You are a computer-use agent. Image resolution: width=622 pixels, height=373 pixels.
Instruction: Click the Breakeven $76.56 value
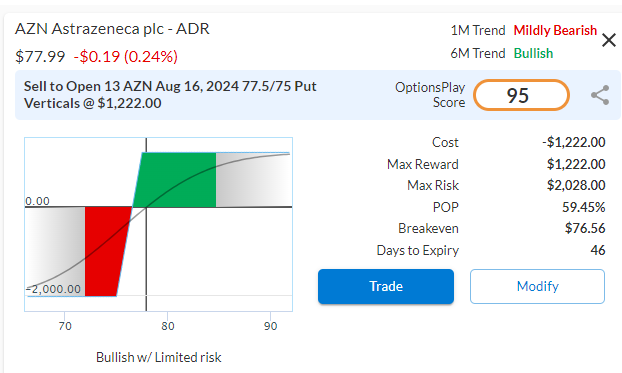585,228
